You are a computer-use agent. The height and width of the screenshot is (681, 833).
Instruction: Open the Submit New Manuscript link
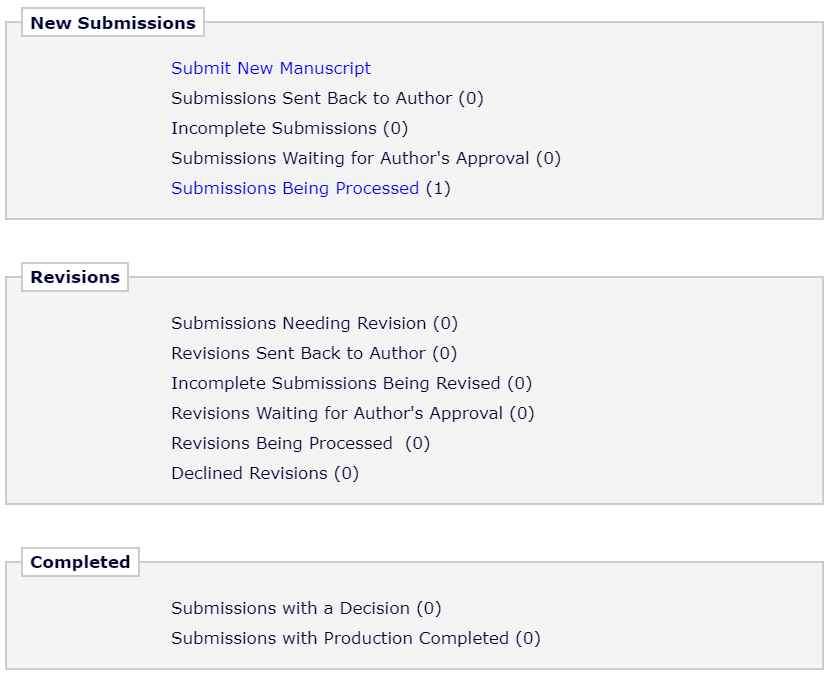[x=270, y=68]
